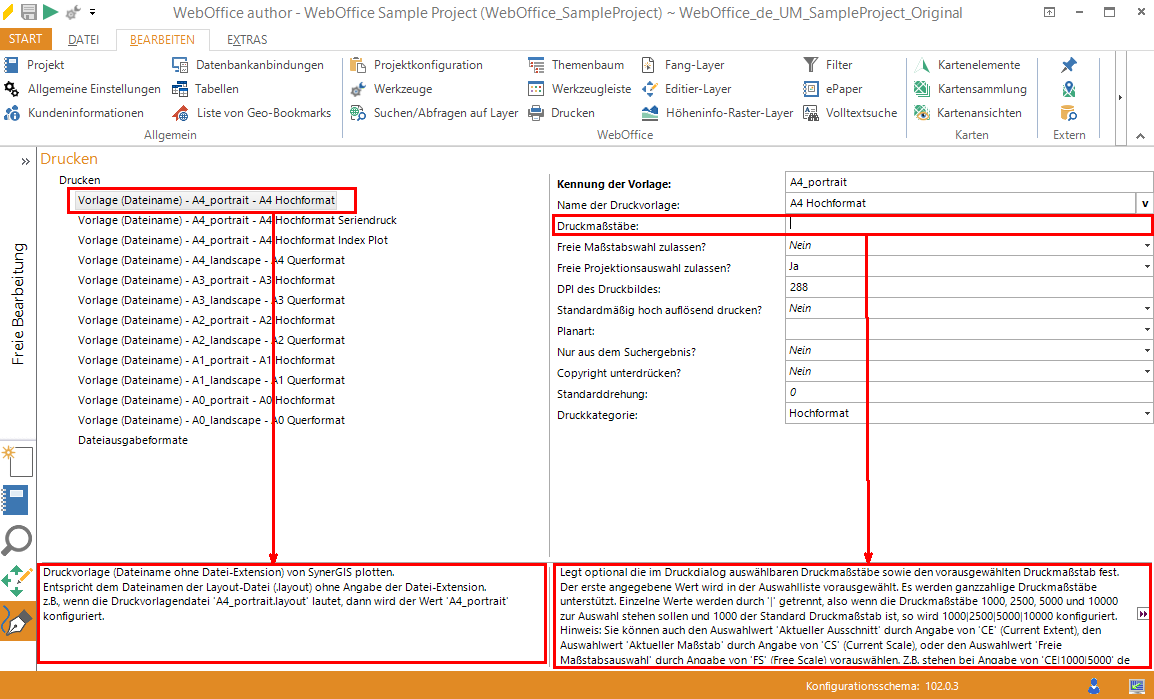The image size is (1154, 699).
Task: Open the Themenbaum configuration
Action: pos(587,65)
